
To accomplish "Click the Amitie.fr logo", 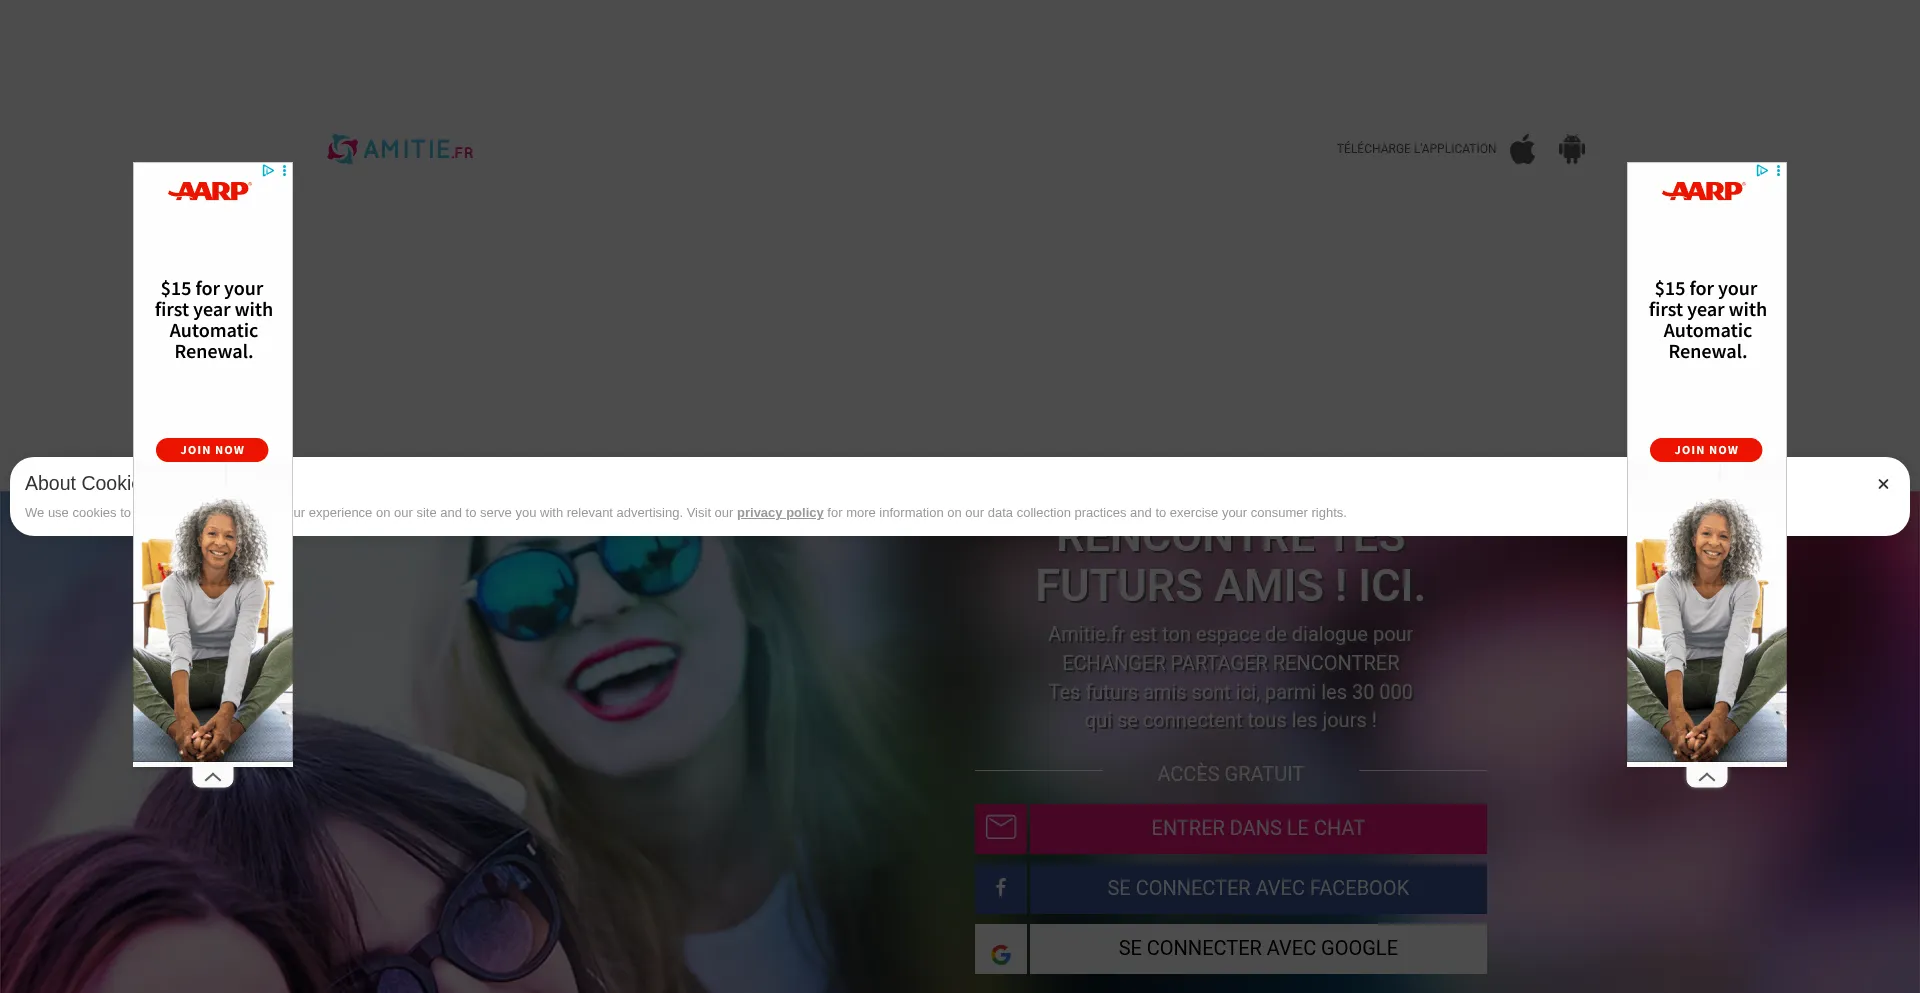I will pos(400,149).
